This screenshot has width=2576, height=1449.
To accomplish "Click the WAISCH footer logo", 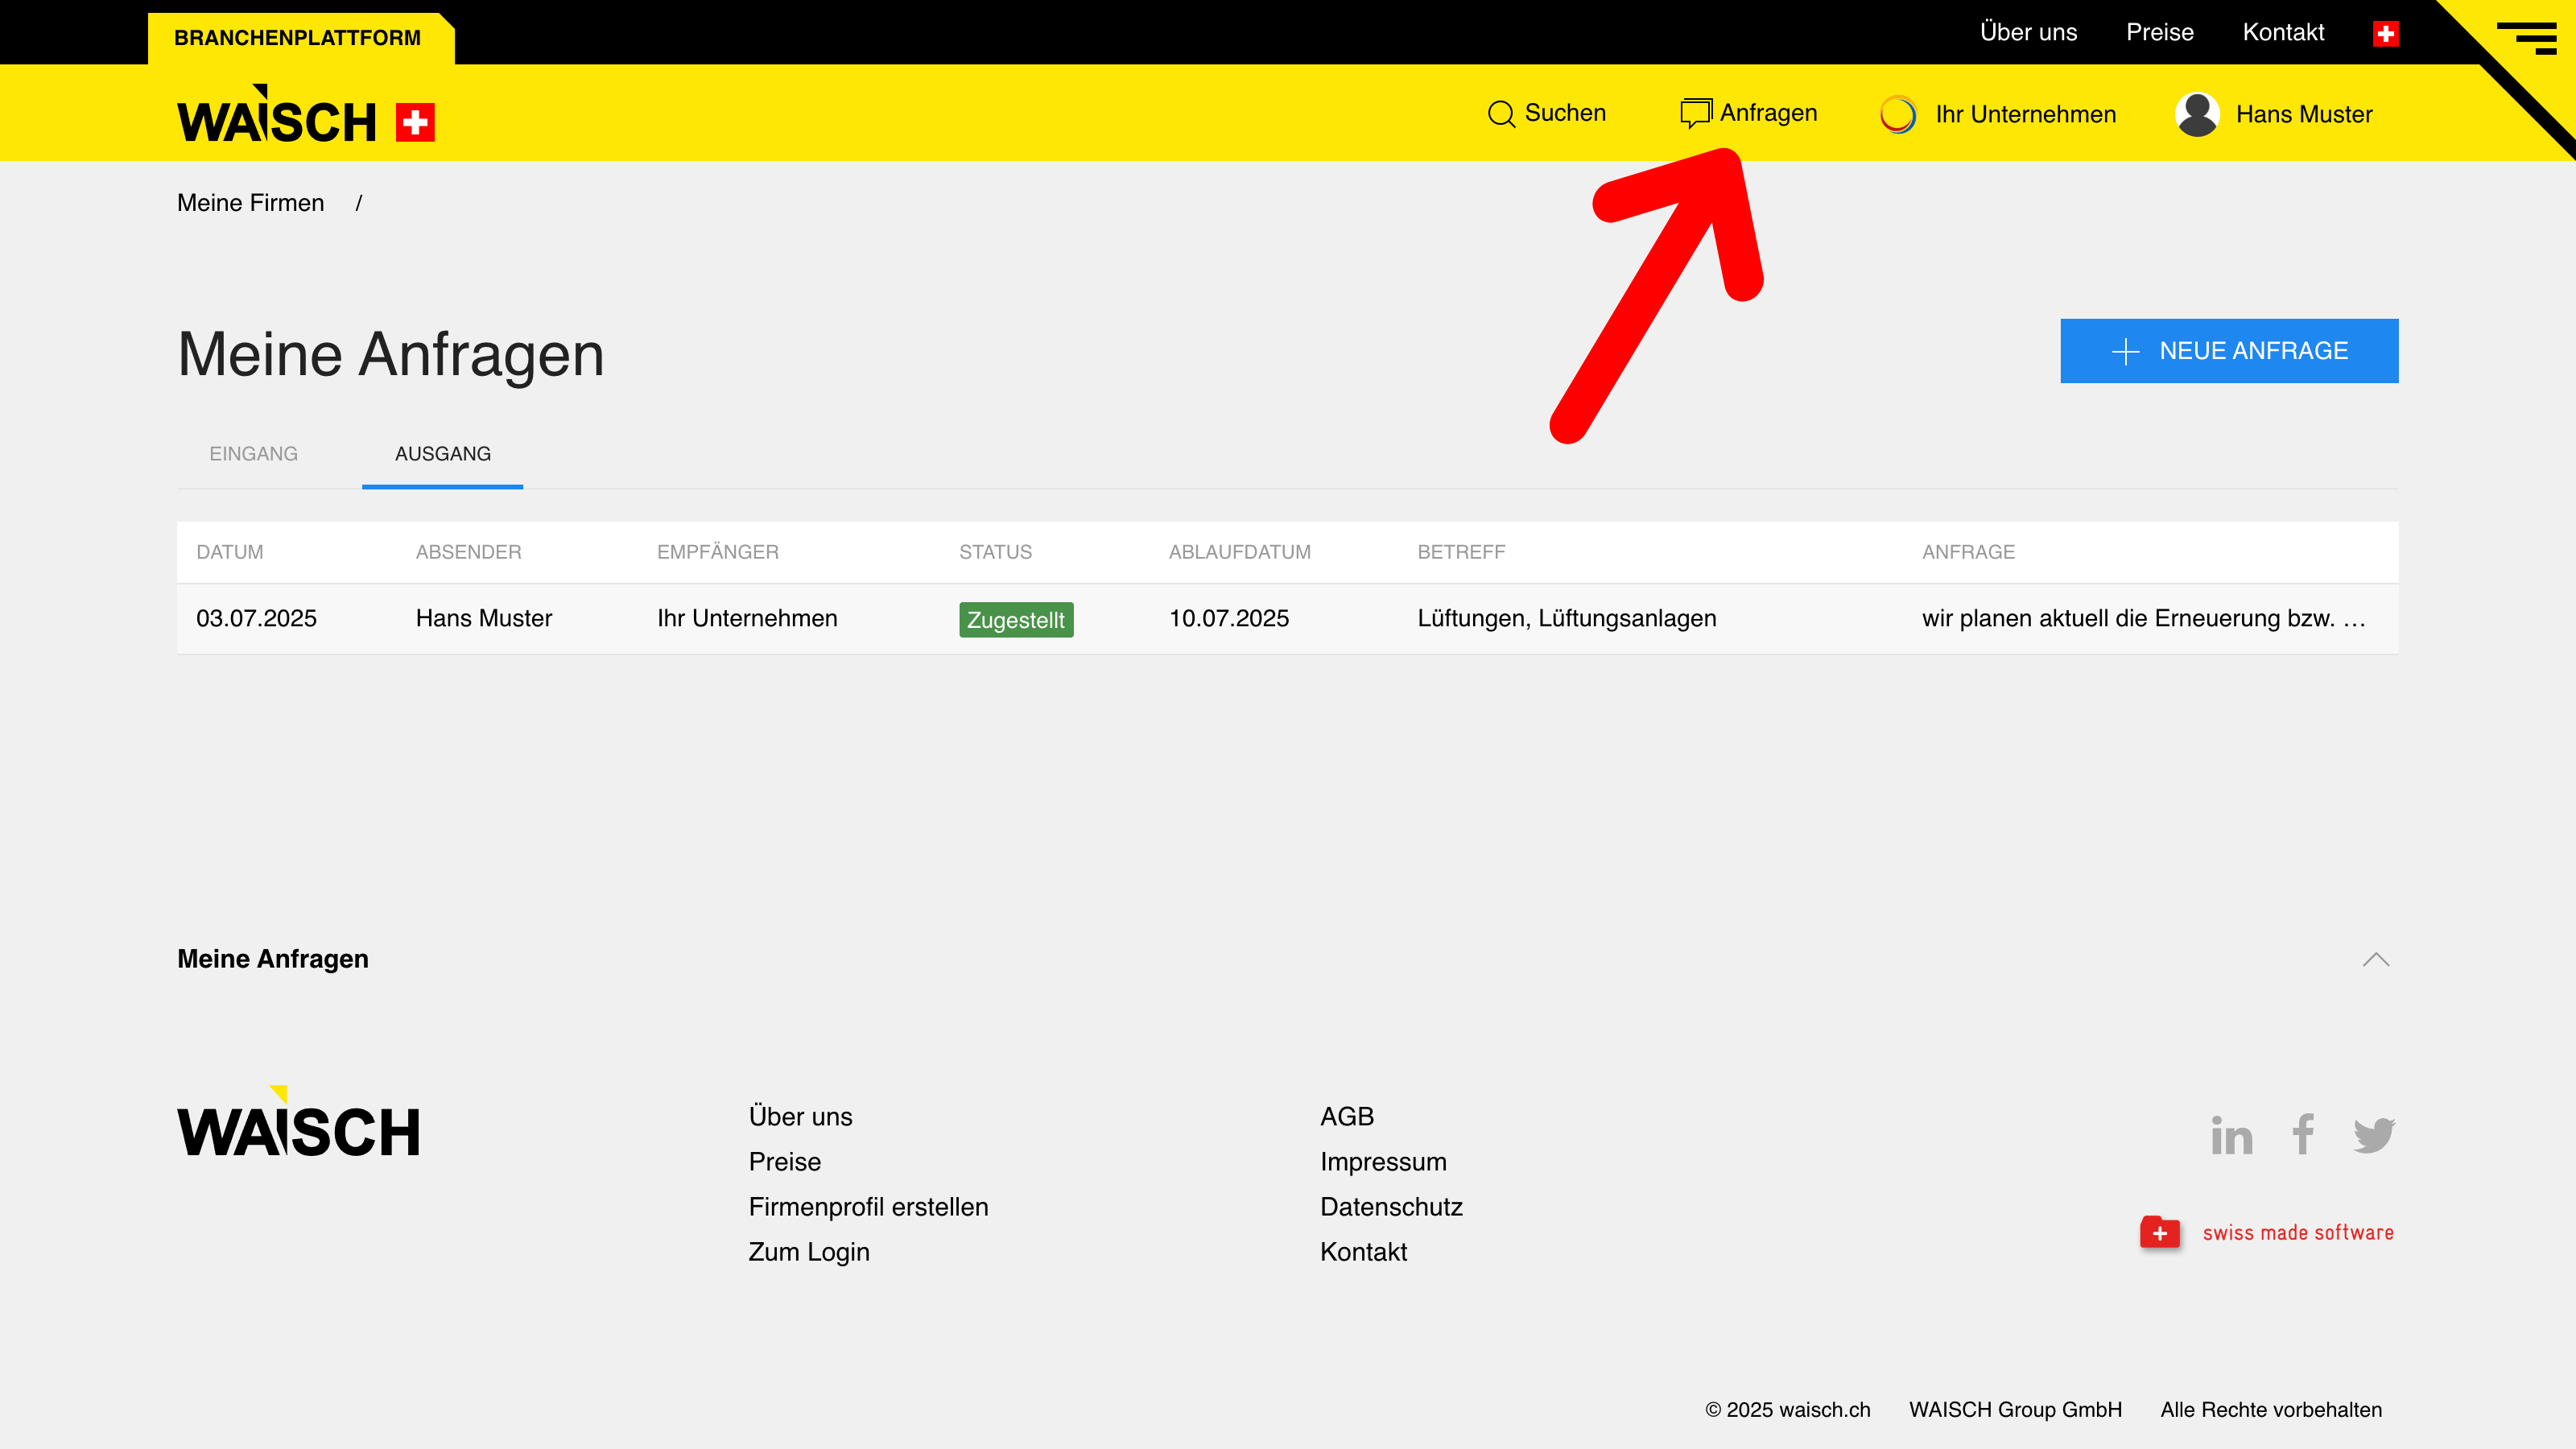I will [x=298, y=1121].
